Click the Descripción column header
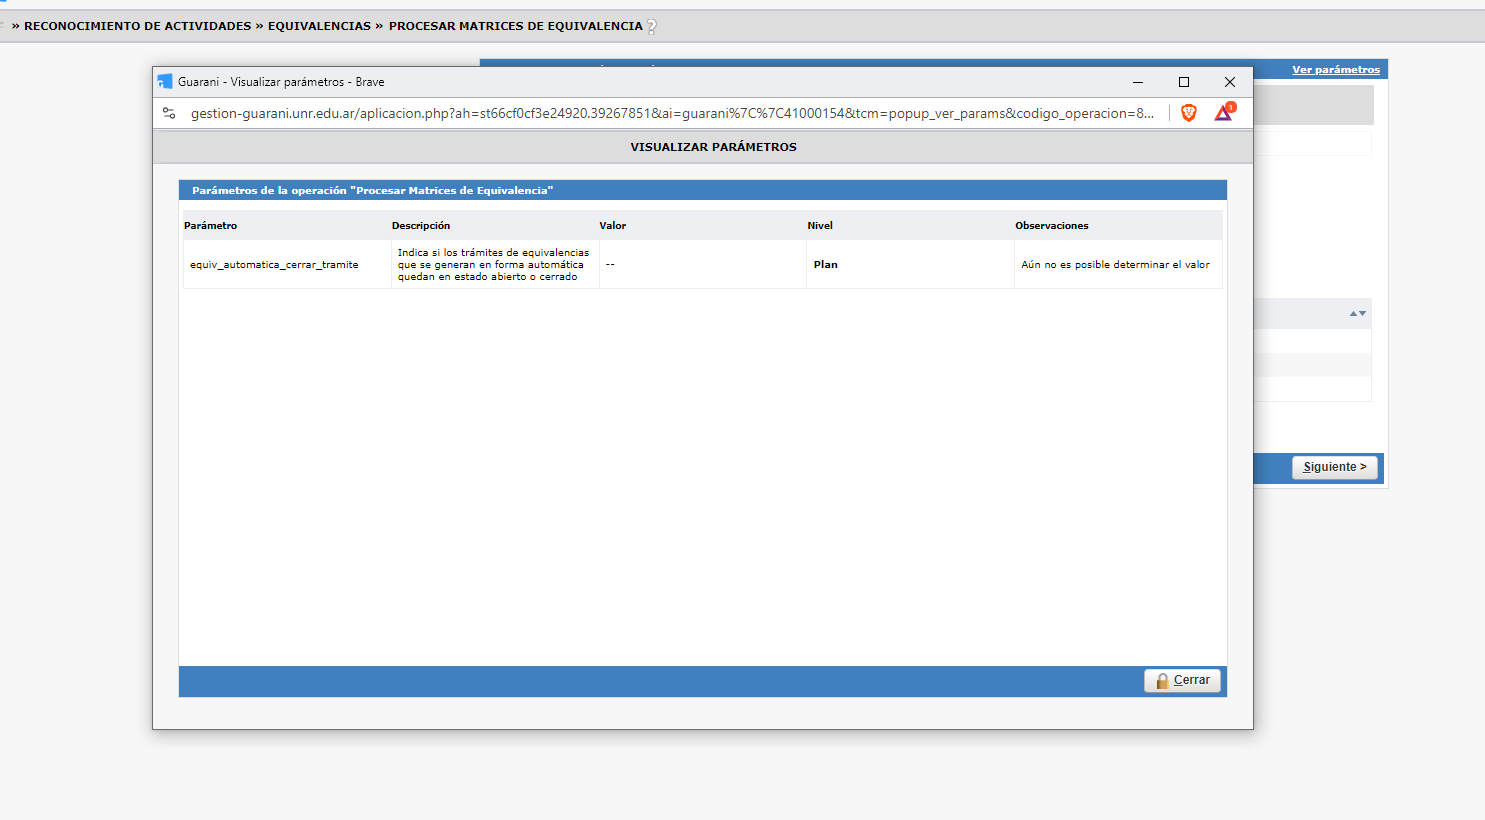The height and width of the screenshot is (820, 1485). click(421, 226)
